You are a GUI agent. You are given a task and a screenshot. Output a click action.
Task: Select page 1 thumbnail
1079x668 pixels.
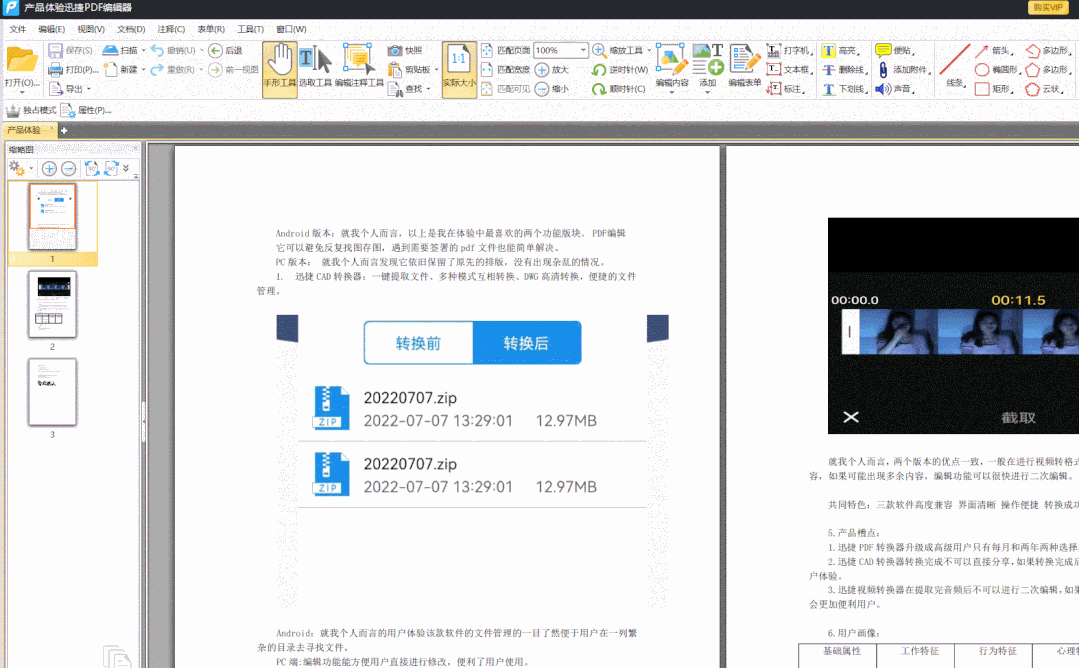[52, 216]
